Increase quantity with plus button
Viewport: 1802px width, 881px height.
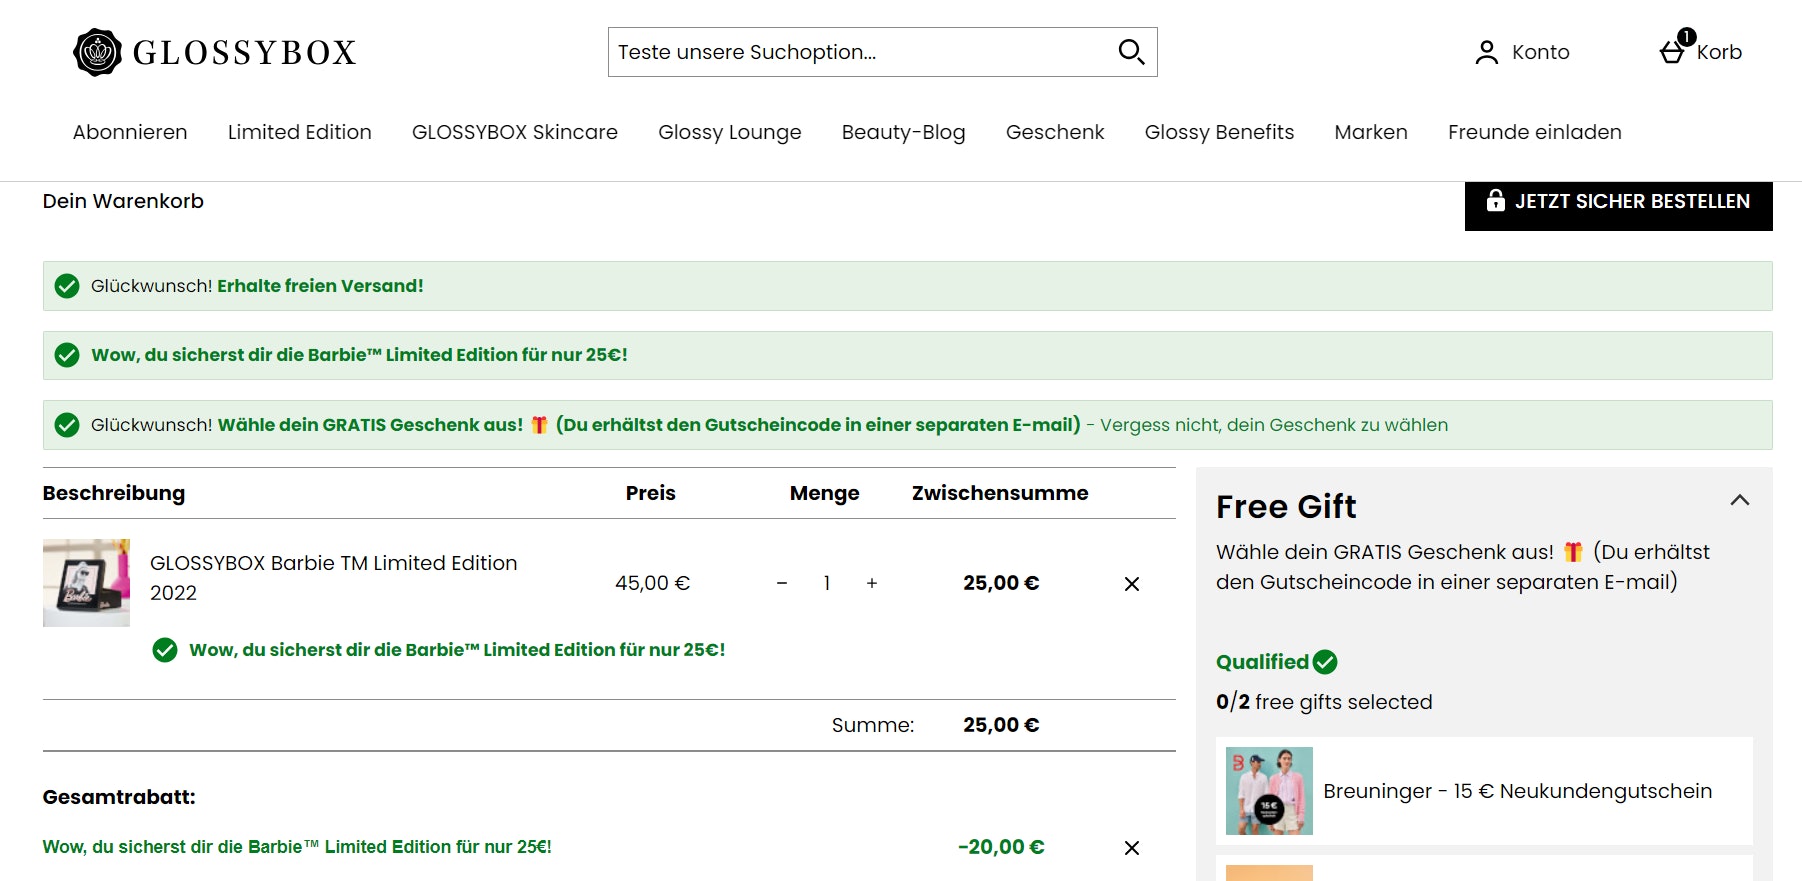tap(872, 583)
